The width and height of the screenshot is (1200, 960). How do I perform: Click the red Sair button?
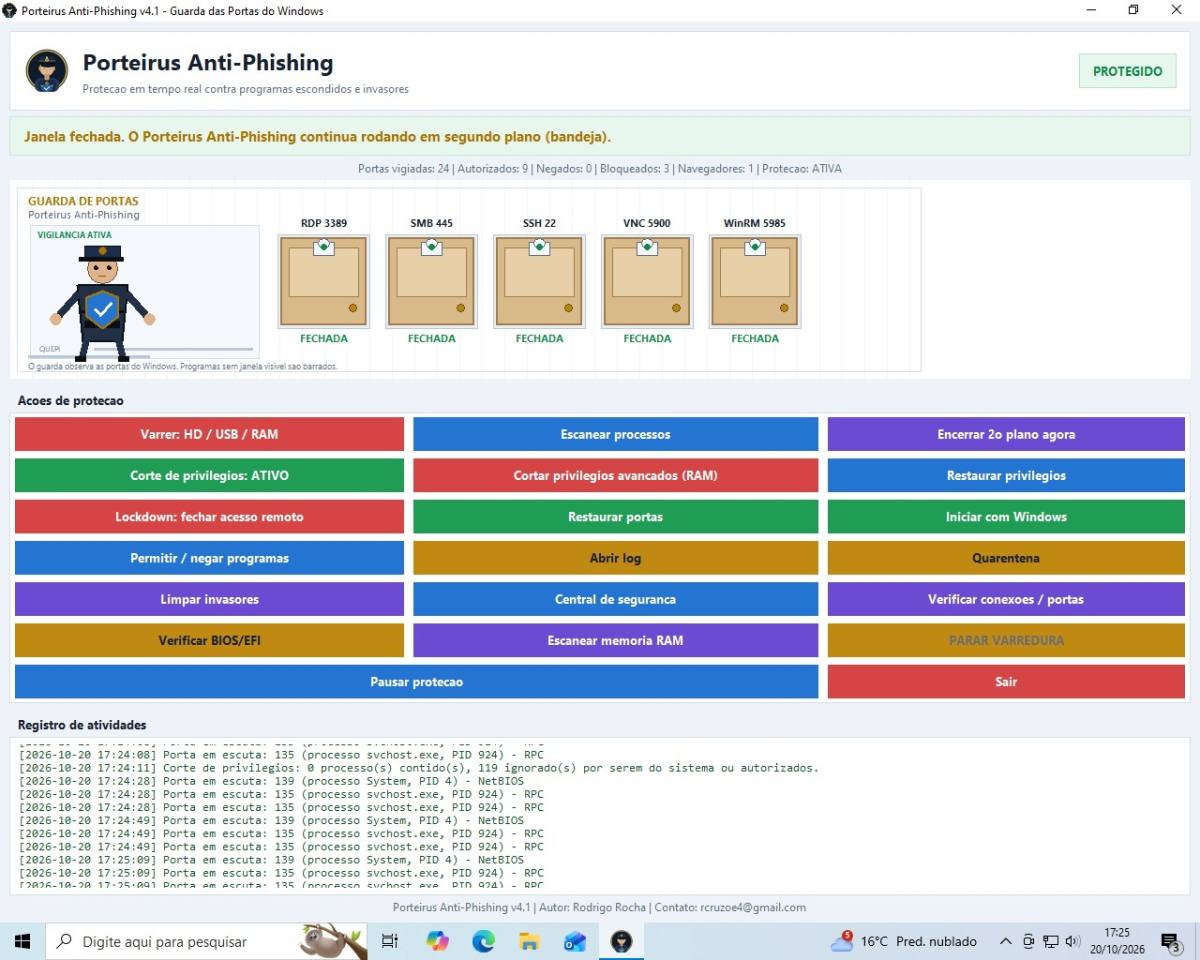point(1006,681)
